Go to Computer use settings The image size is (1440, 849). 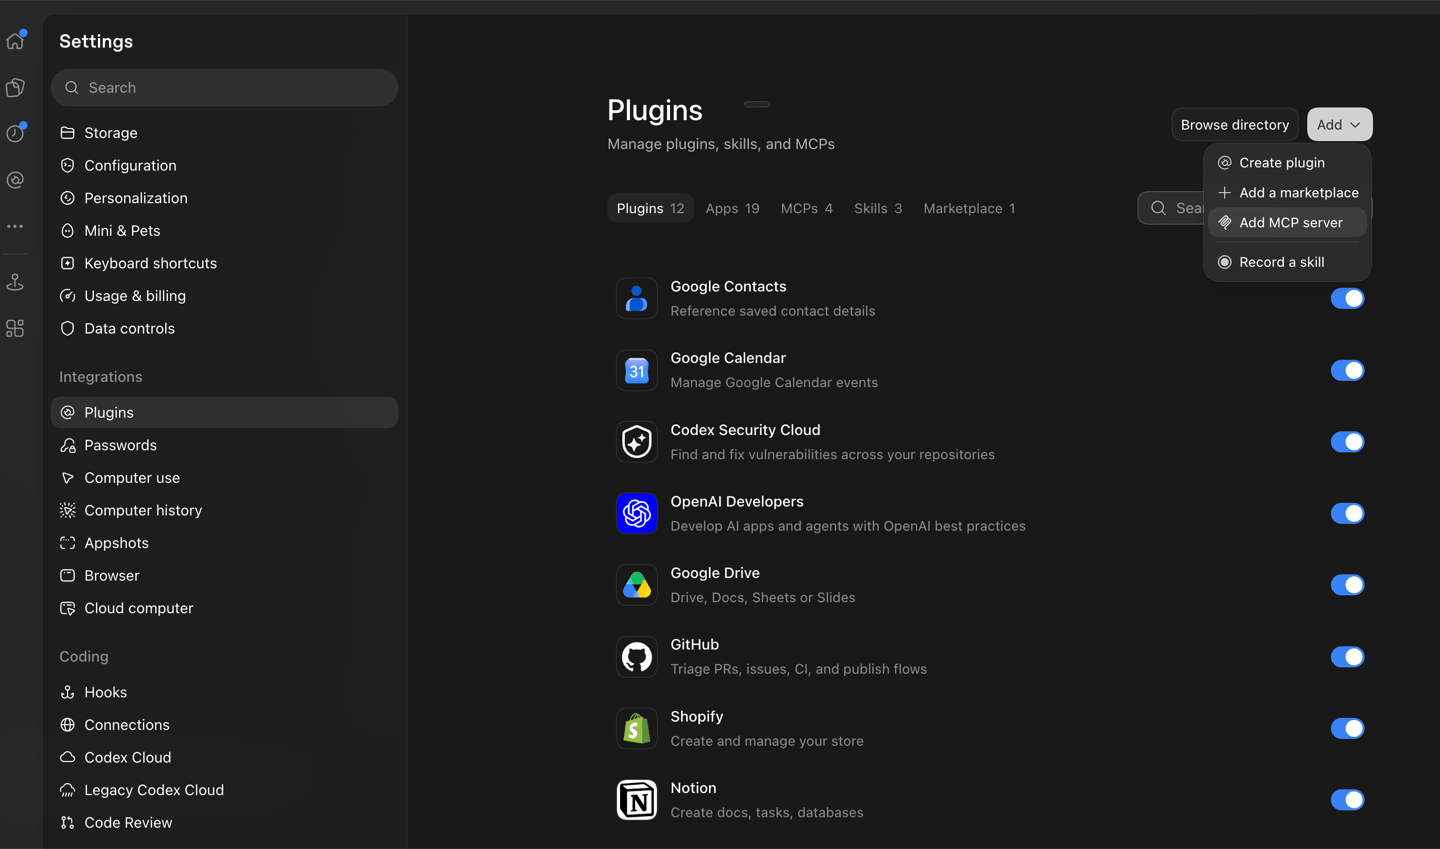[224, 478]
